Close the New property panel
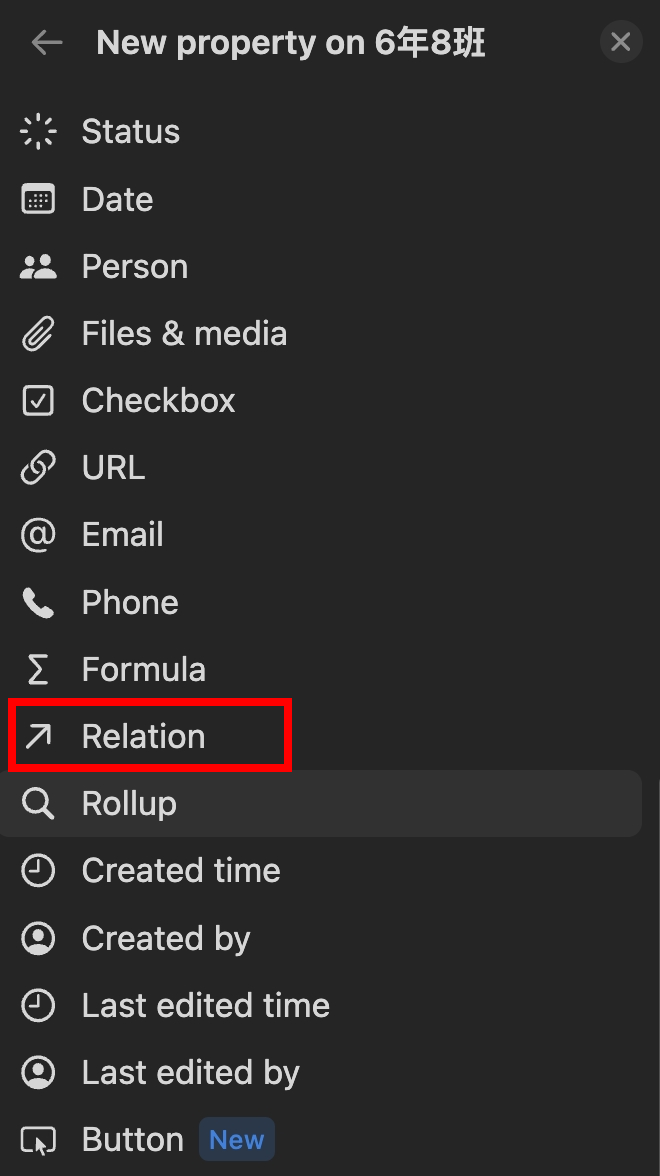 [x=620, y=42]
